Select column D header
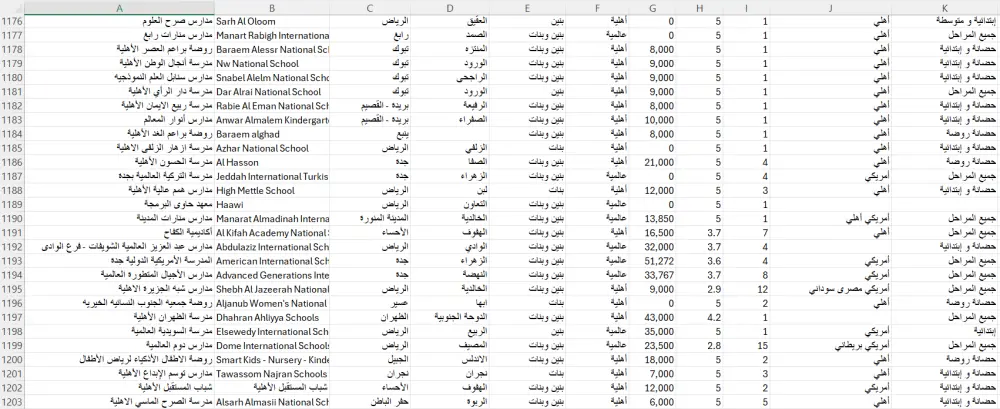Viewport: 1000px width, 409px height. tap(450, 8)
